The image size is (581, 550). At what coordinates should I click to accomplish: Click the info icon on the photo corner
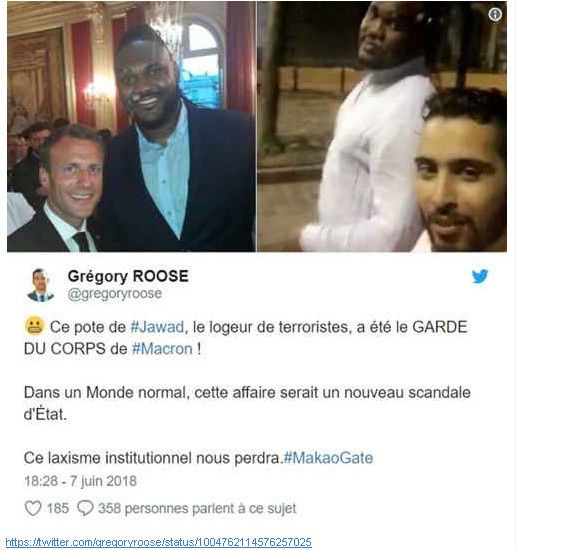click(x=495, y=14)
